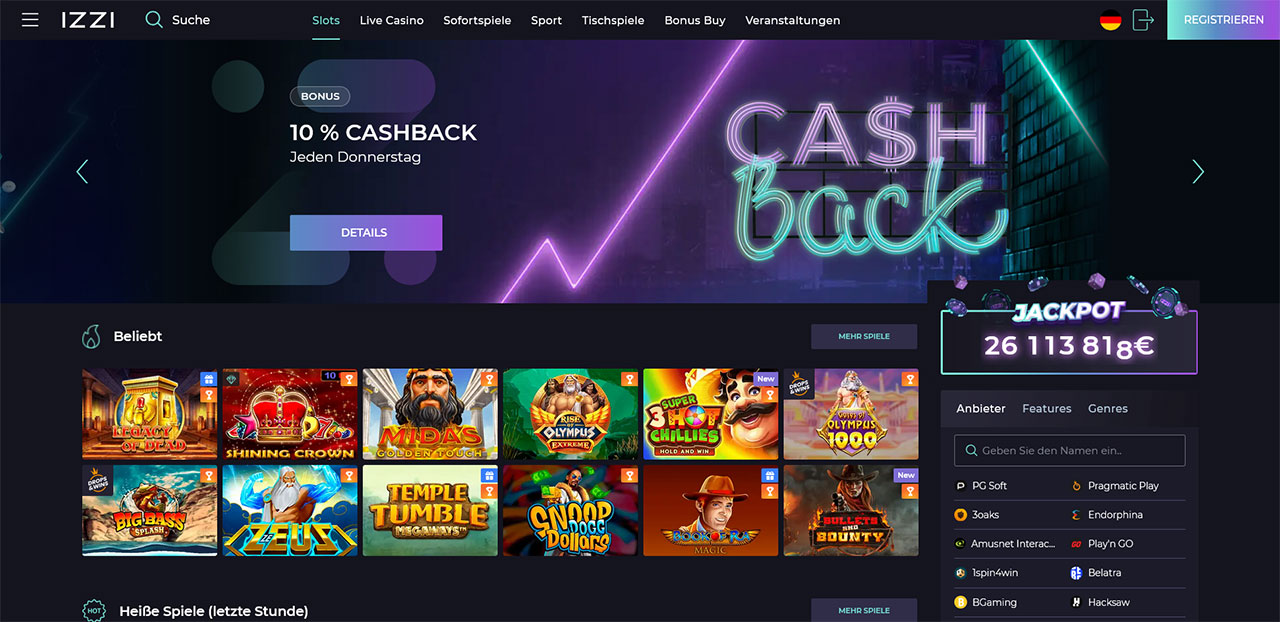
Task: Open the Snoop Dogg Dollars game thumbnail
Action: tap(570, 511)
